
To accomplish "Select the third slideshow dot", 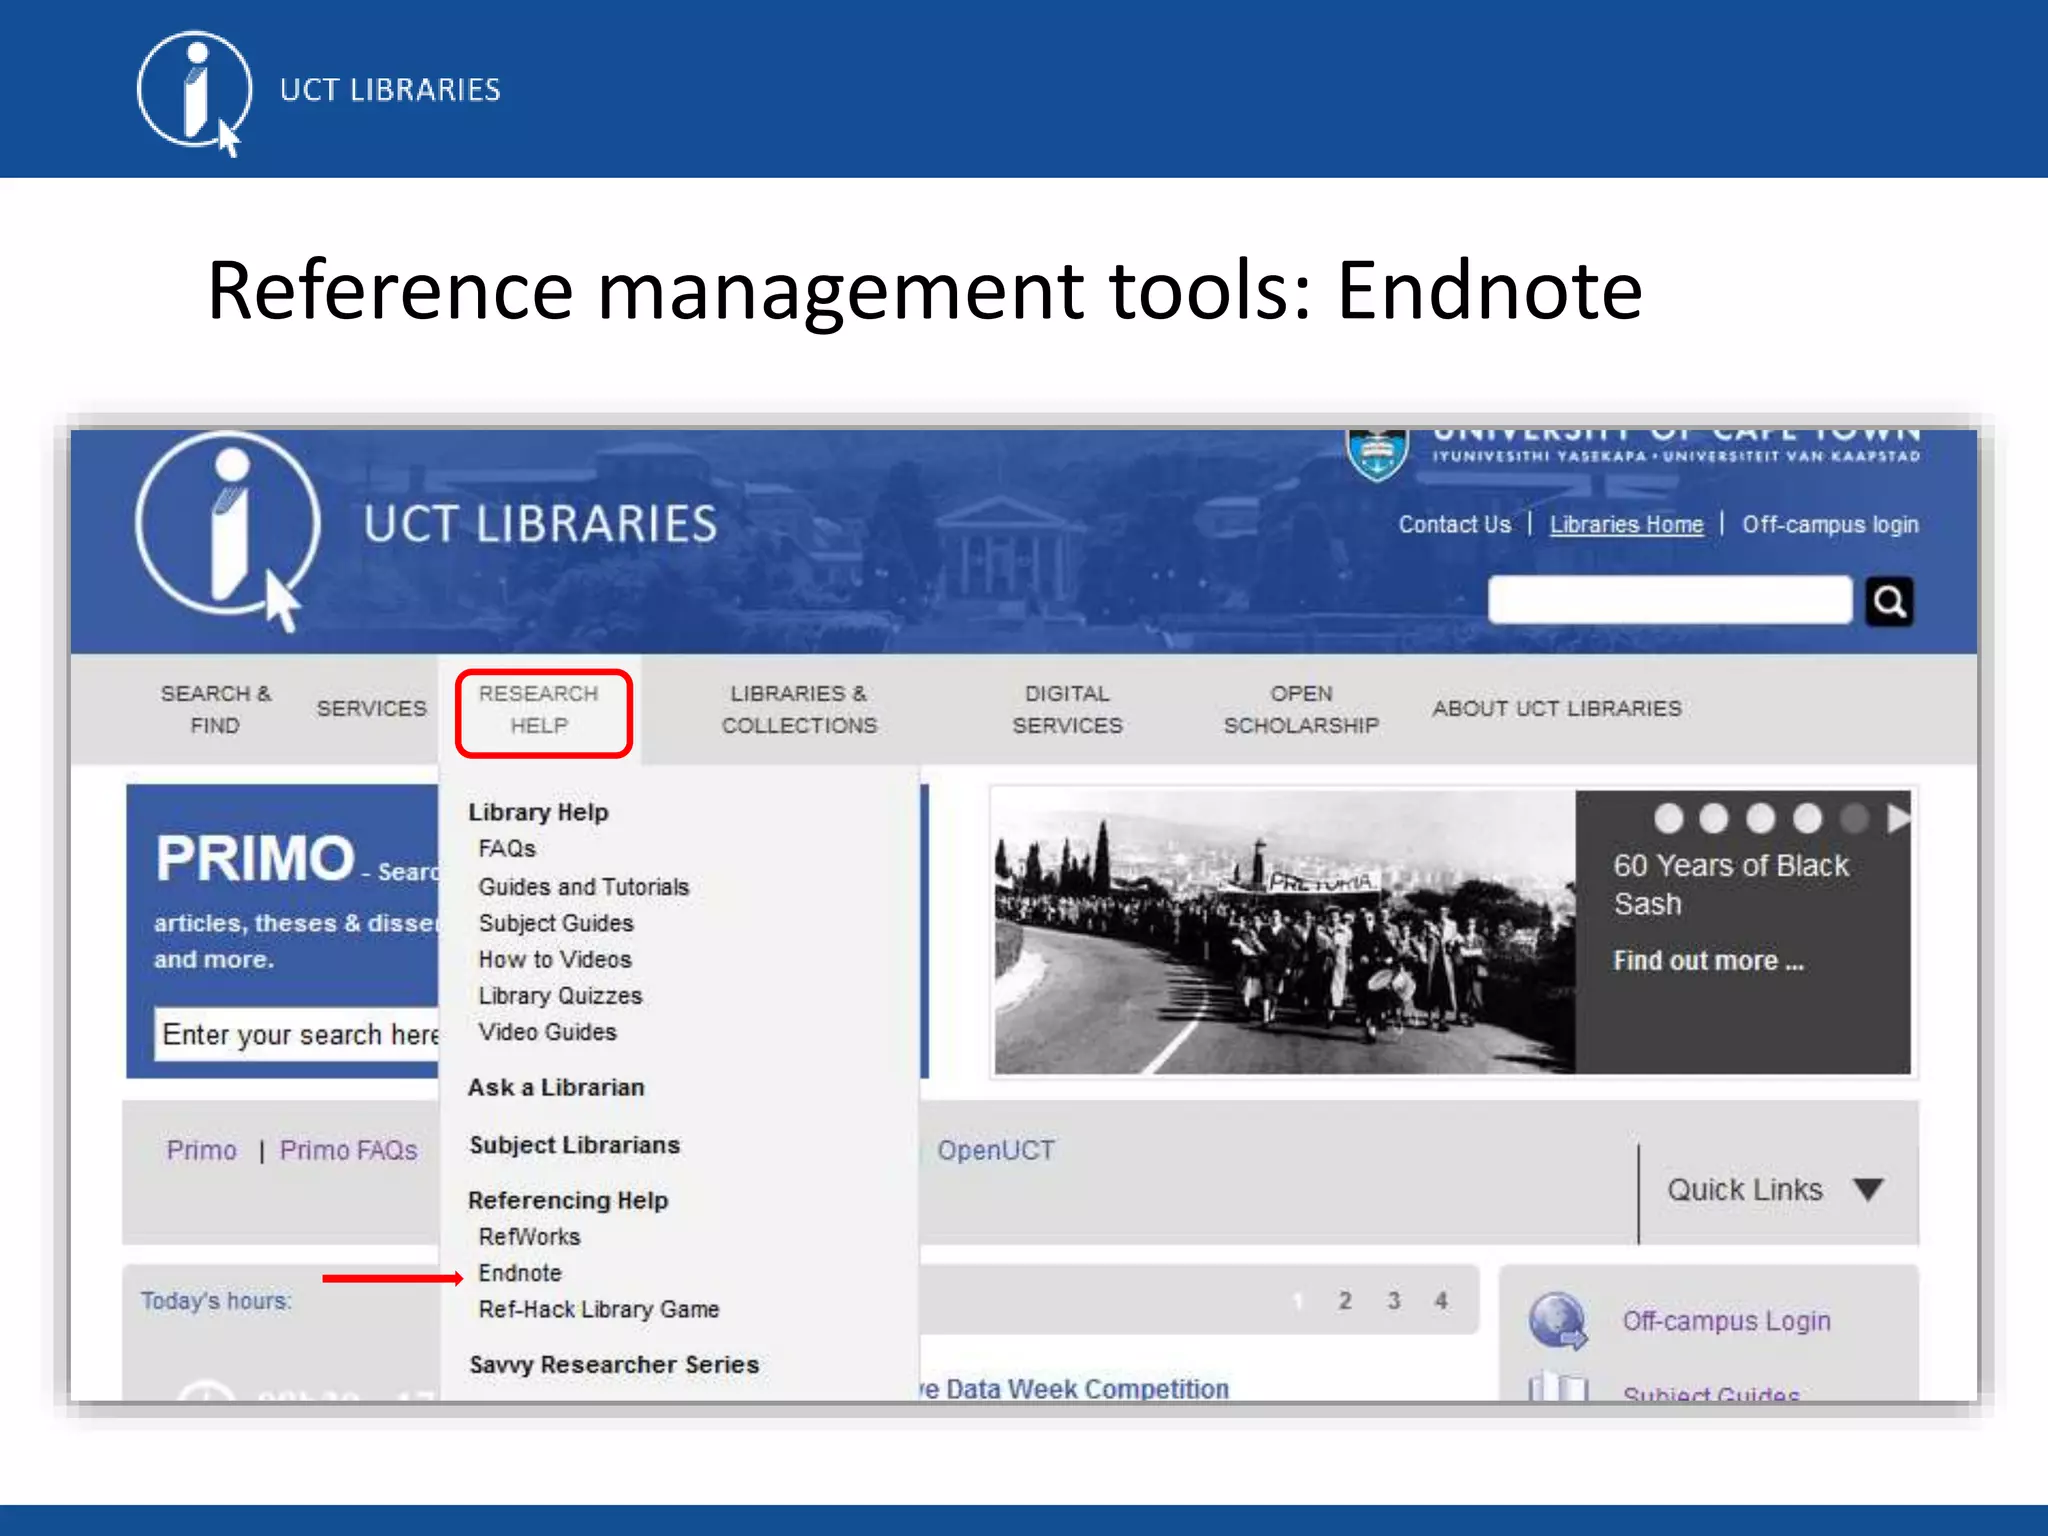I will [1760, 819].
